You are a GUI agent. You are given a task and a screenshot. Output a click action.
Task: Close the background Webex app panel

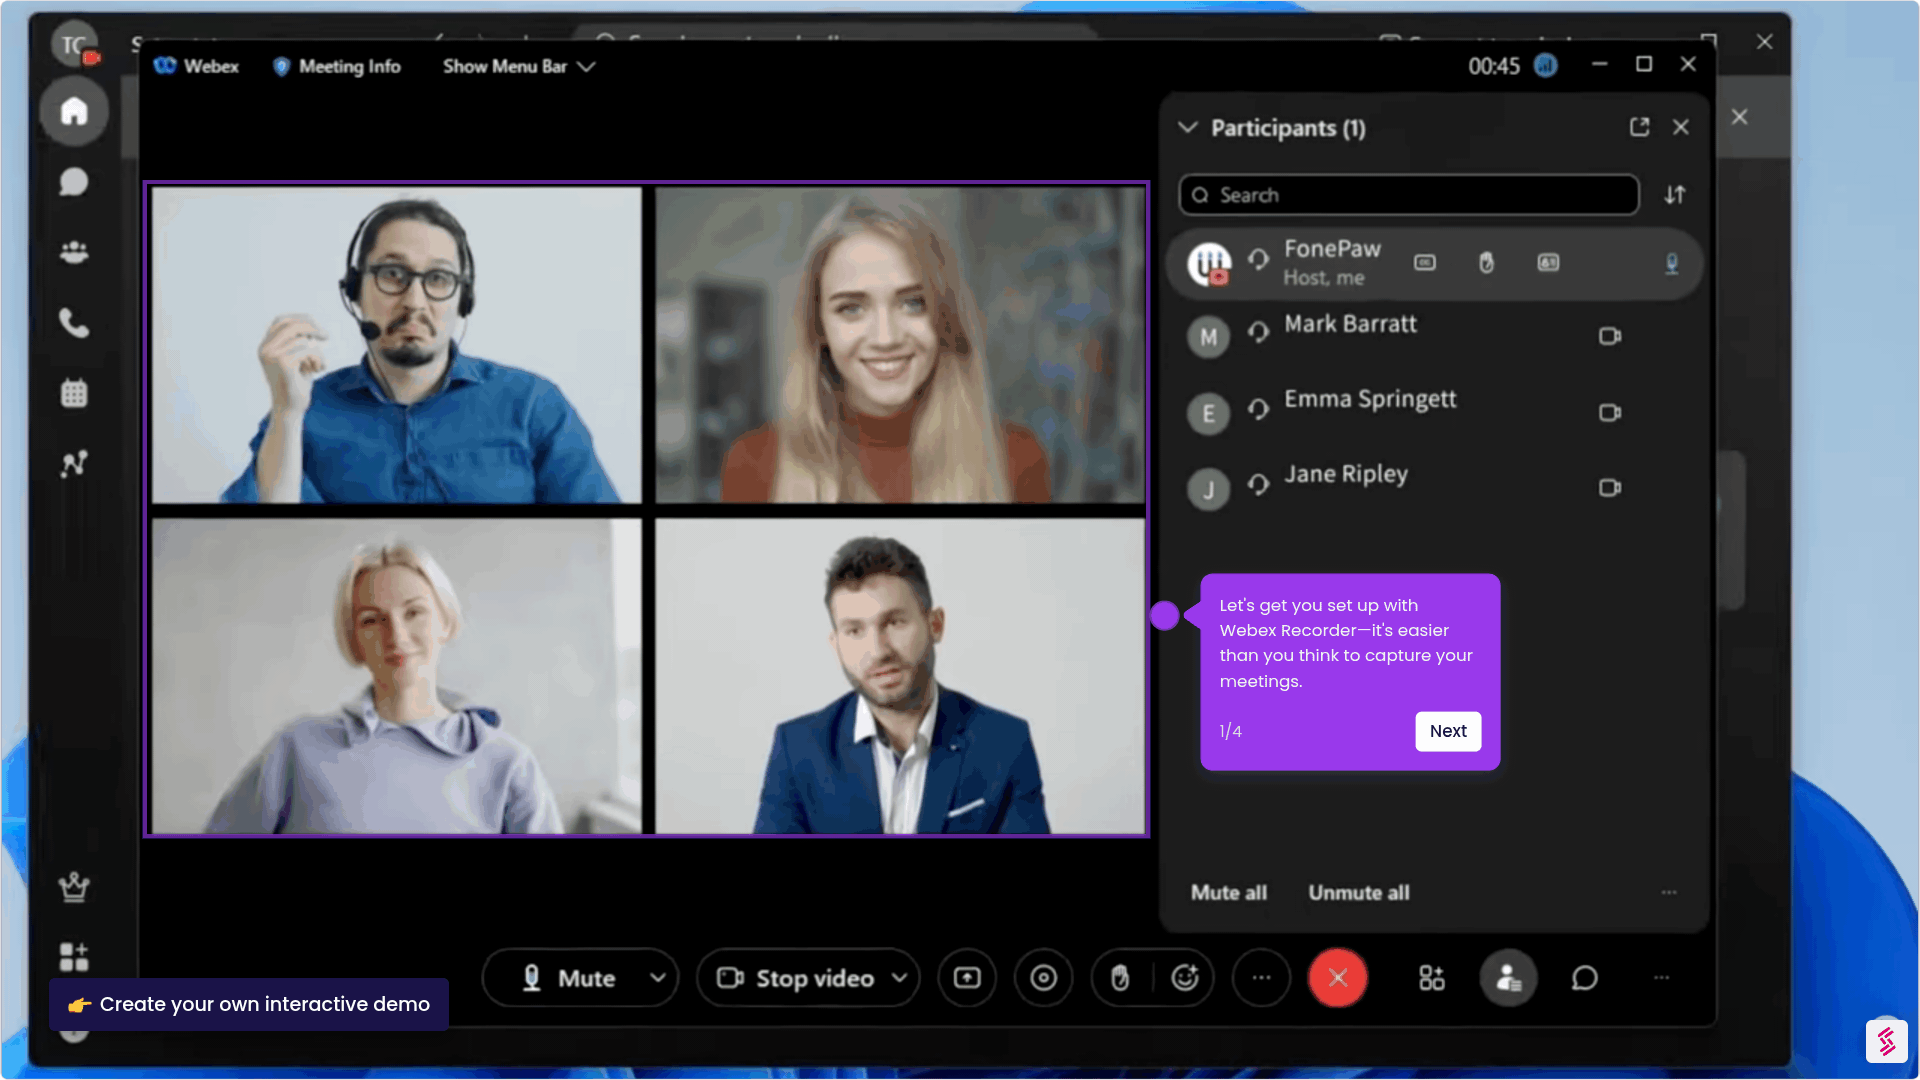tap(1740, 117)
